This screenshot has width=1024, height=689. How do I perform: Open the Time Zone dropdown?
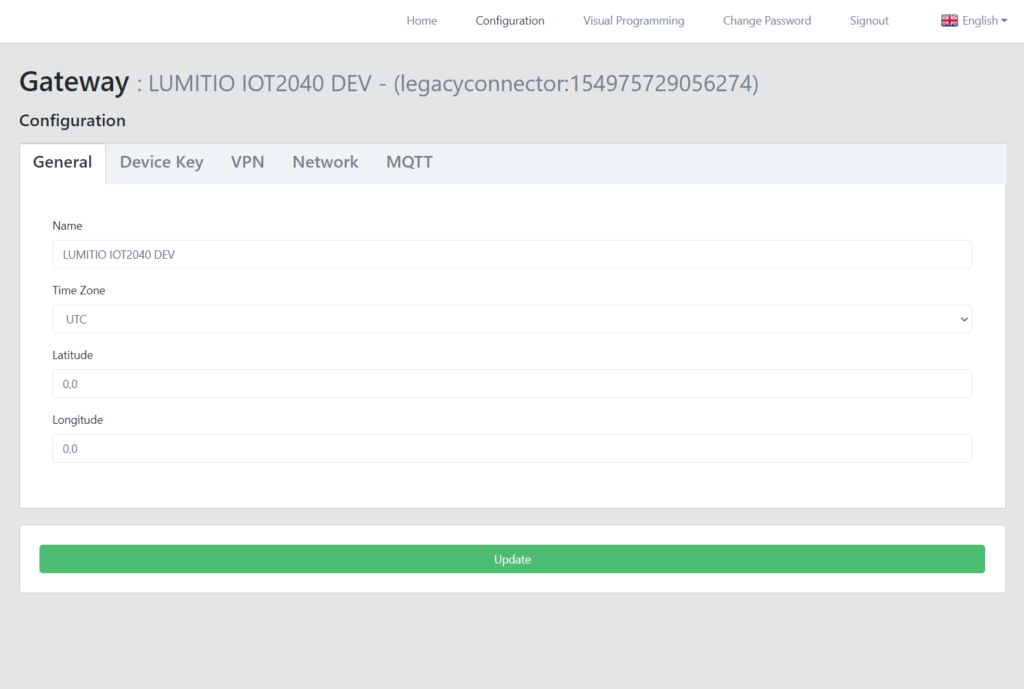tap(512, 319)
